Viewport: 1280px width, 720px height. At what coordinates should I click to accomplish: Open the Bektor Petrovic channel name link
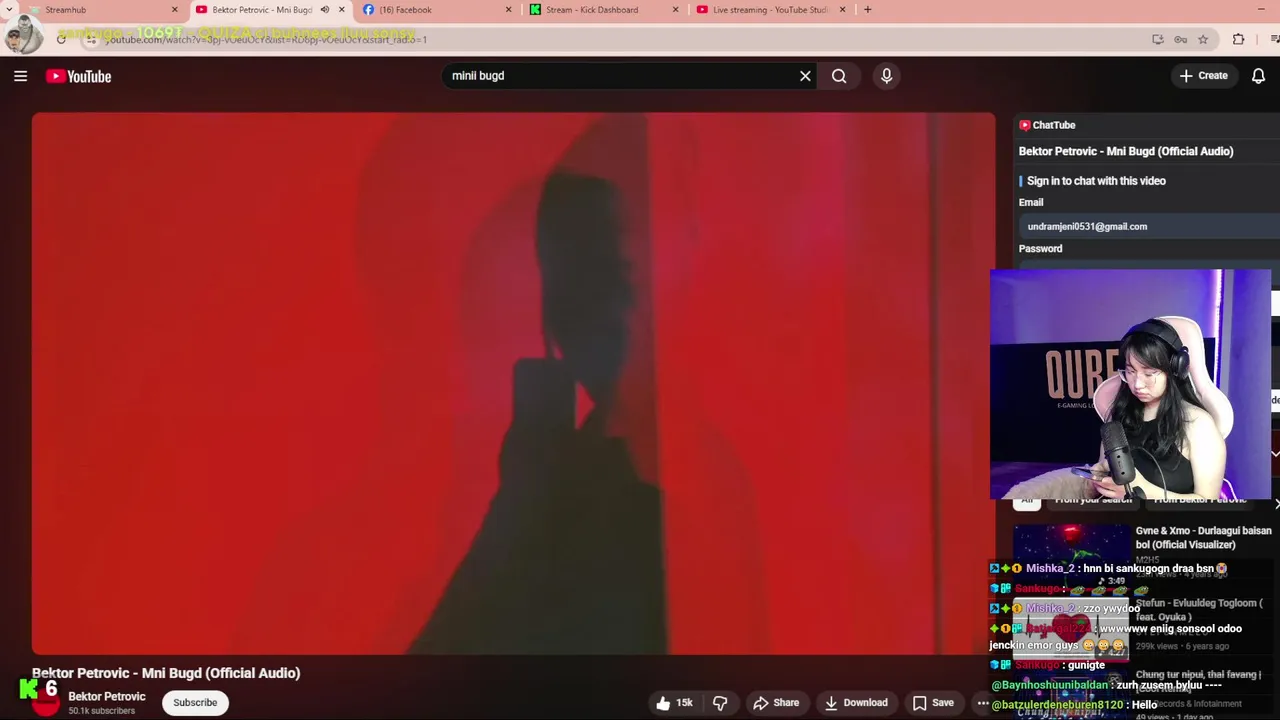tap(107, 697)
